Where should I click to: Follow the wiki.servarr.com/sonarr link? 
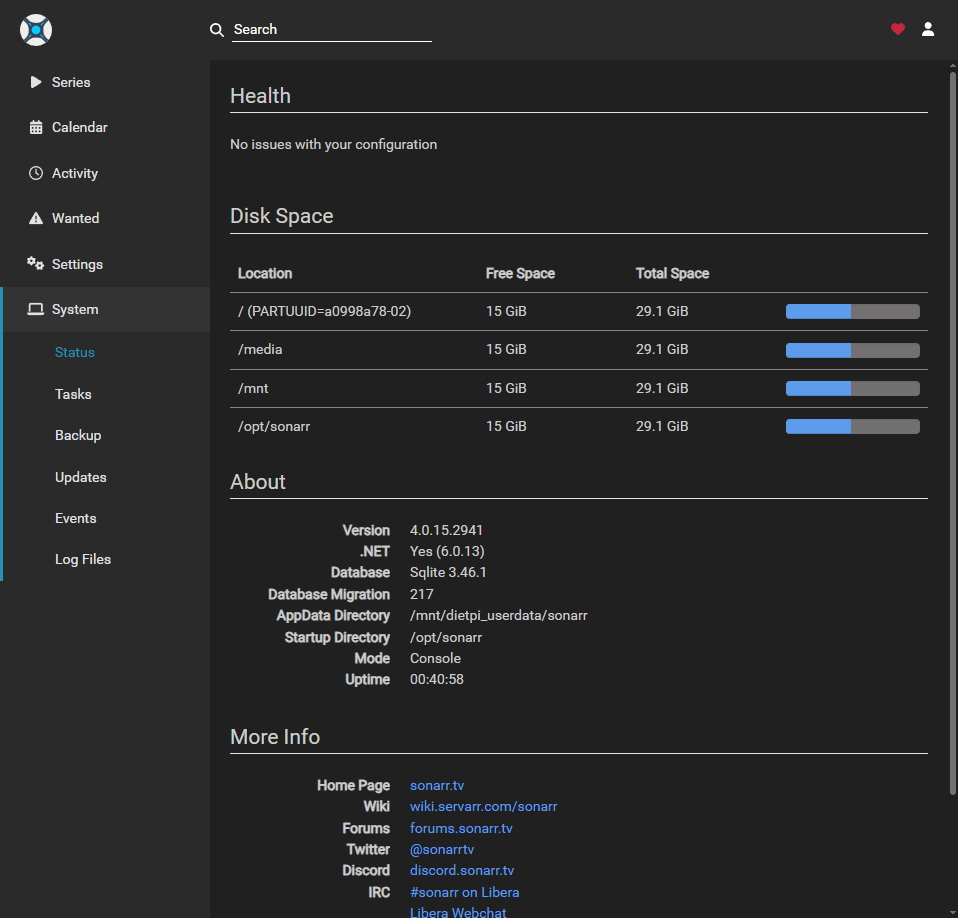point(483,807)
